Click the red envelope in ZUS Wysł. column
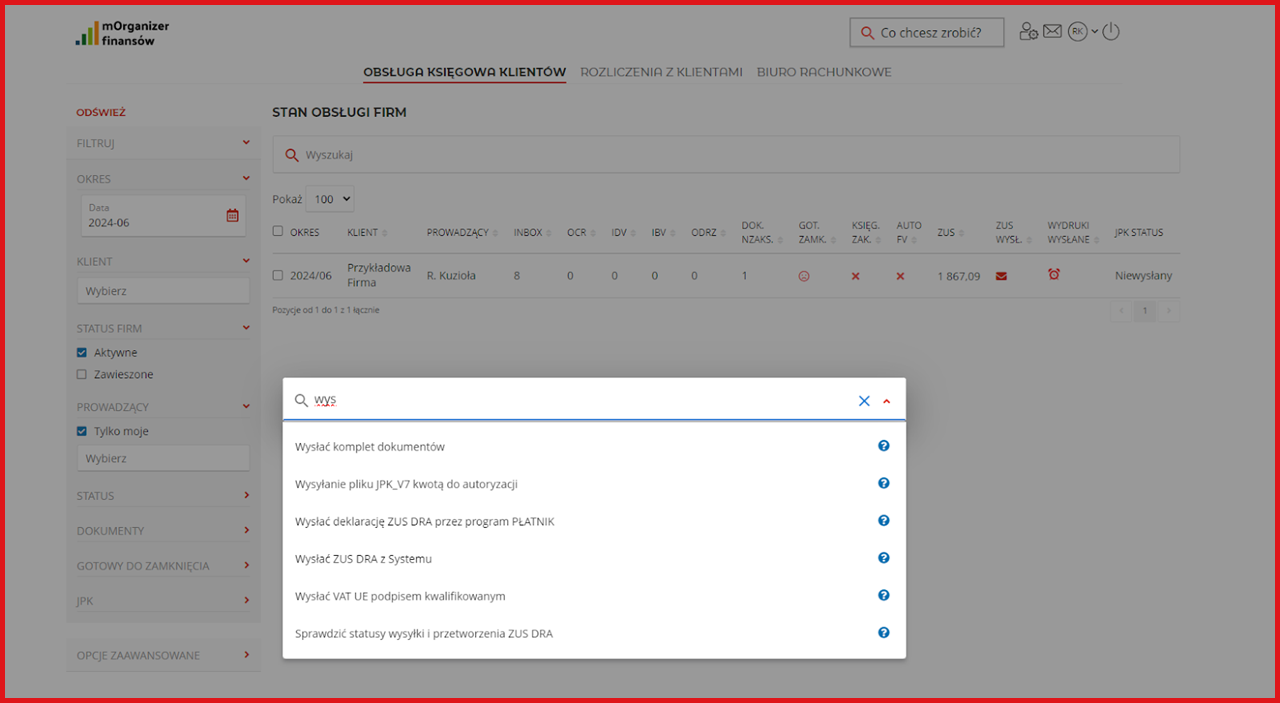The height and width of the screenshot is (703, 1280). point(1001,276)
